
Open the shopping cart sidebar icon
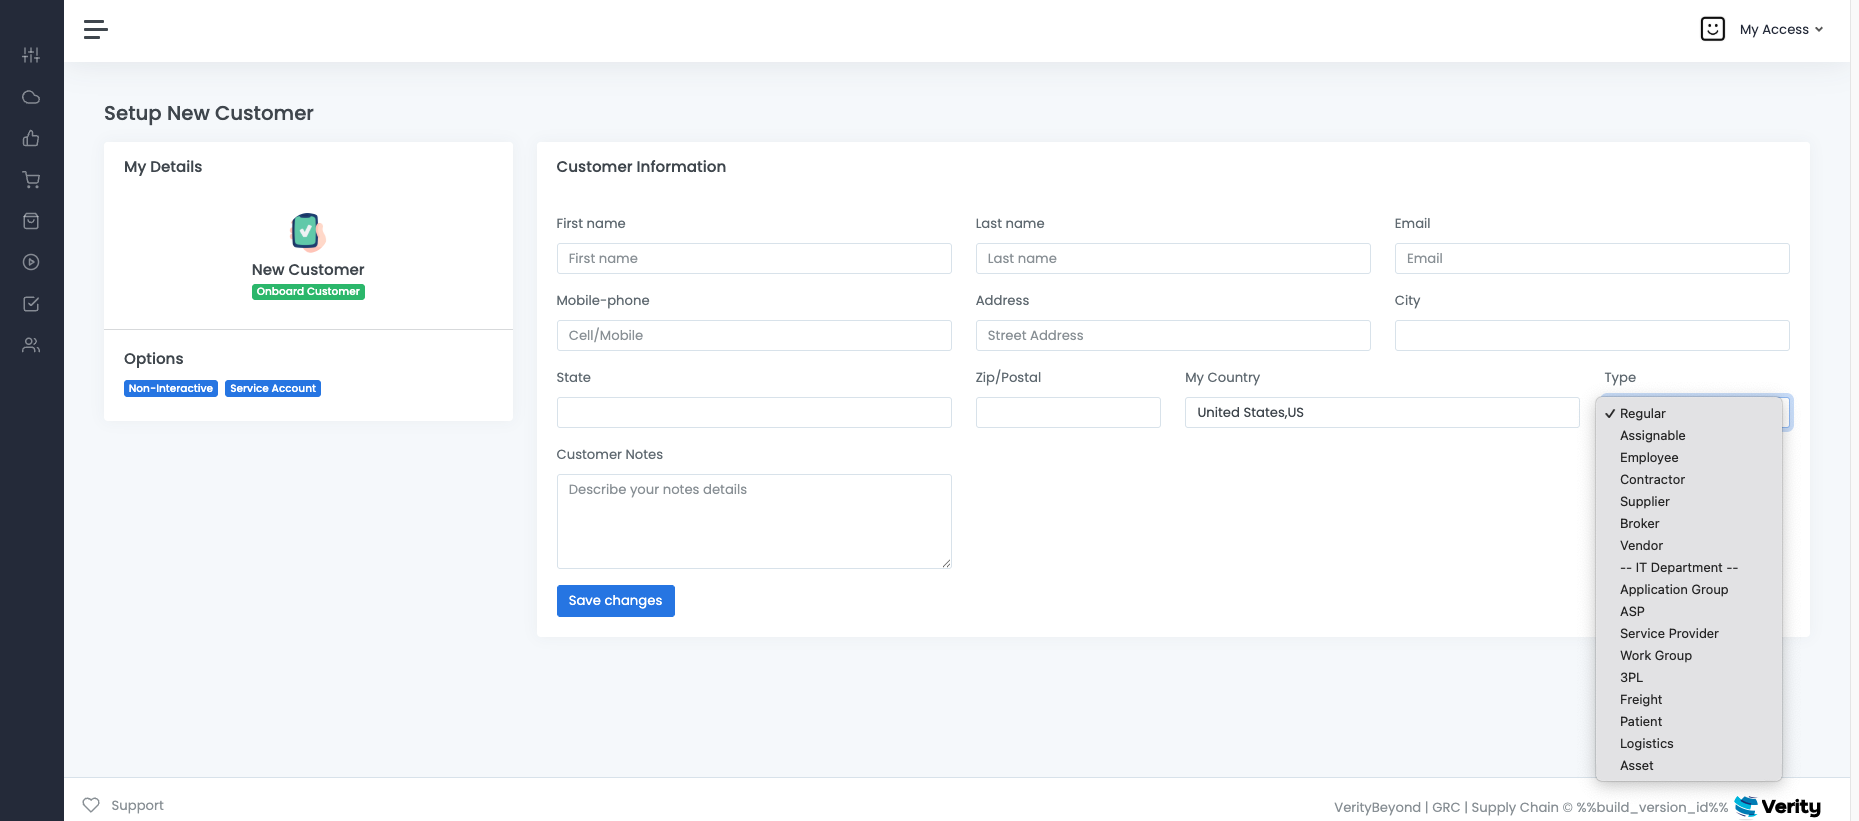point(31,180)
